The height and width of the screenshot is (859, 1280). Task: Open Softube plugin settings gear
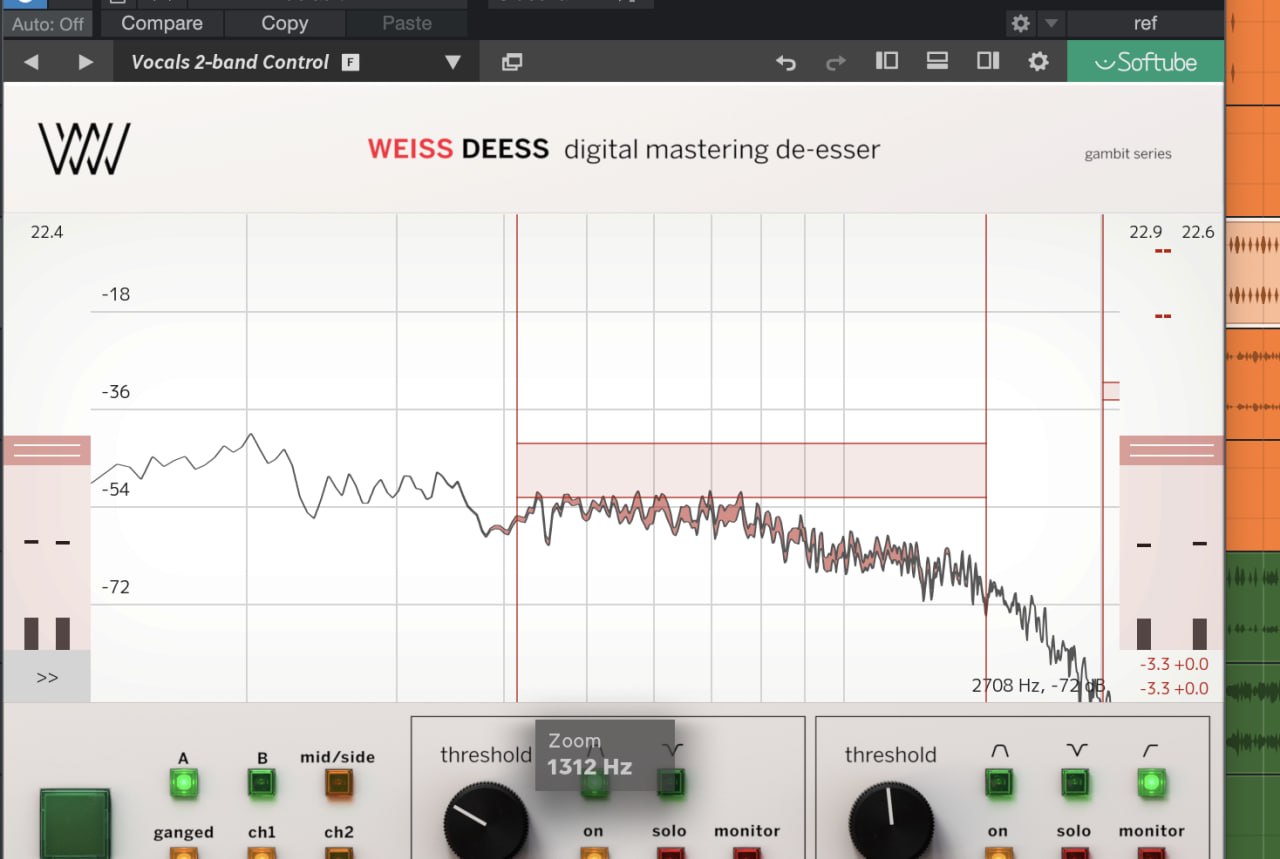tap(1039, 62)
